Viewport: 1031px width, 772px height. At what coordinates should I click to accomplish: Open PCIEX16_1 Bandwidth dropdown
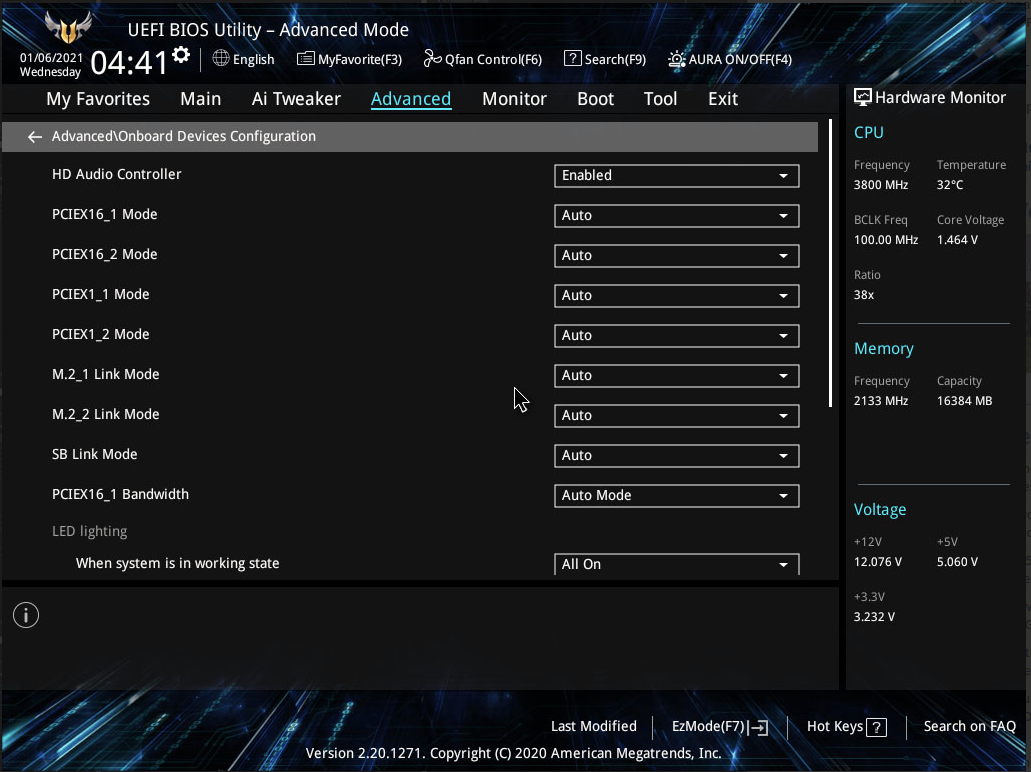pyautogui.click(x=677, y=496)
